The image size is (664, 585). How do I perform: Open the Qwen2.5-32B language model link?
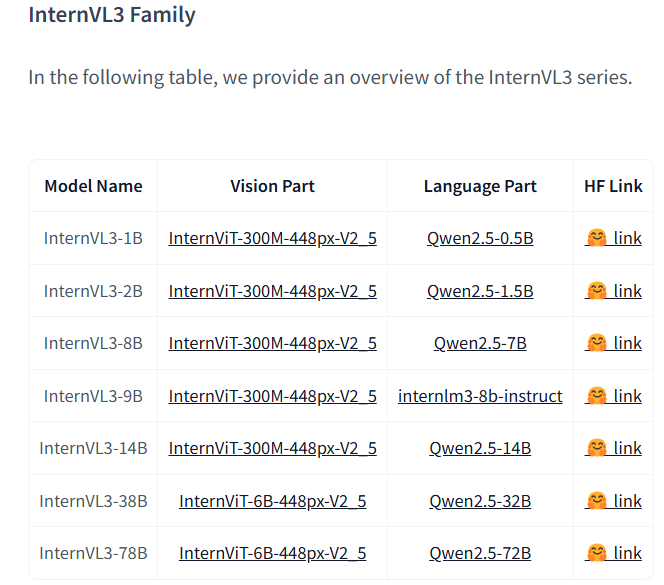[x=480, y=502]
